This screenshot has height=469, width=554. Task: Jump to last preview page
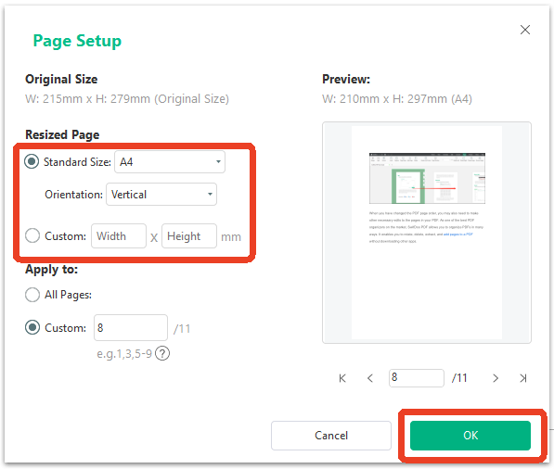[x=523, y=378]
